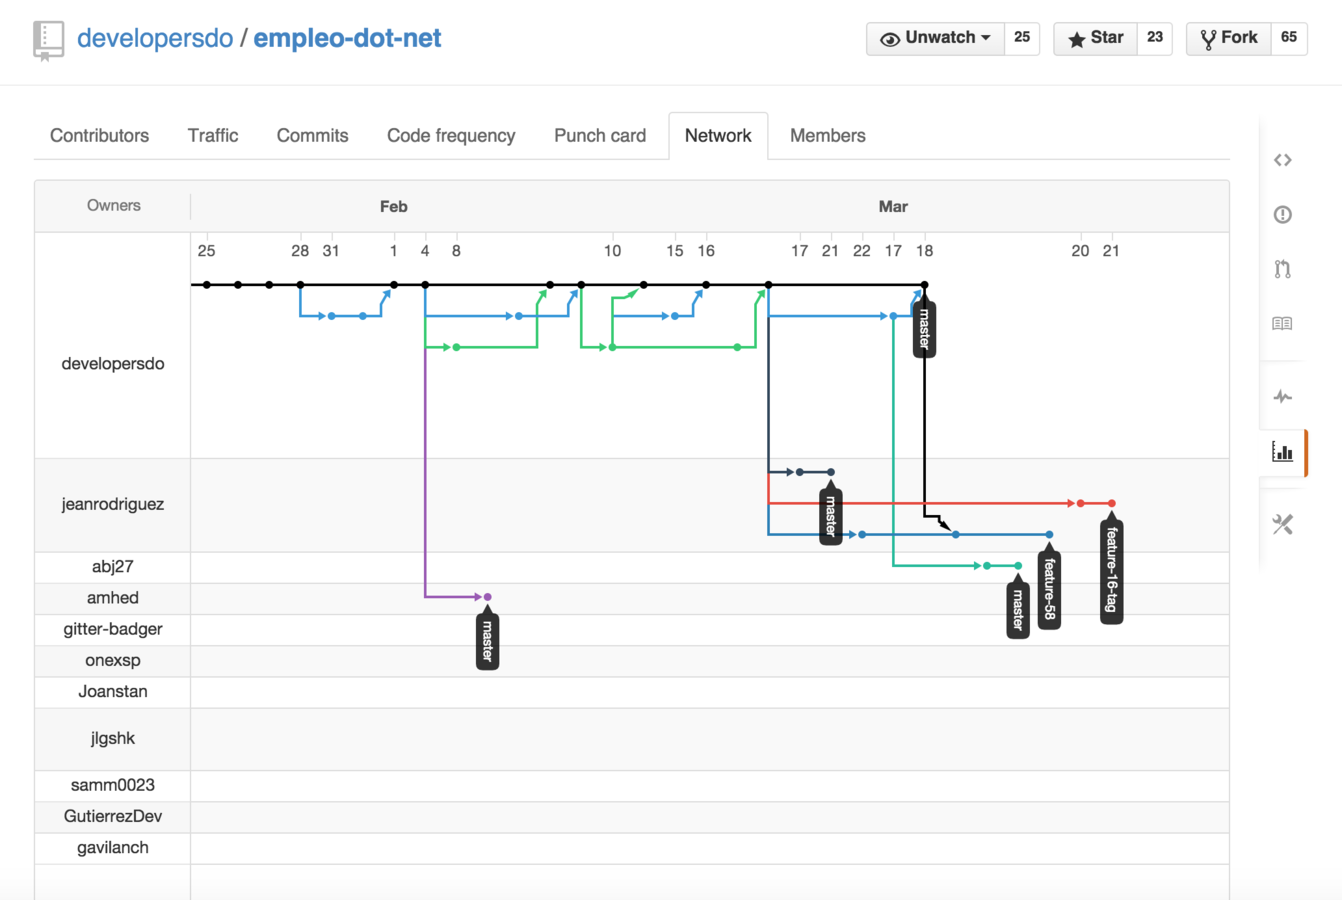Switch to the Members tab
Screen dimensions: 1342x900
pos(828,136)
